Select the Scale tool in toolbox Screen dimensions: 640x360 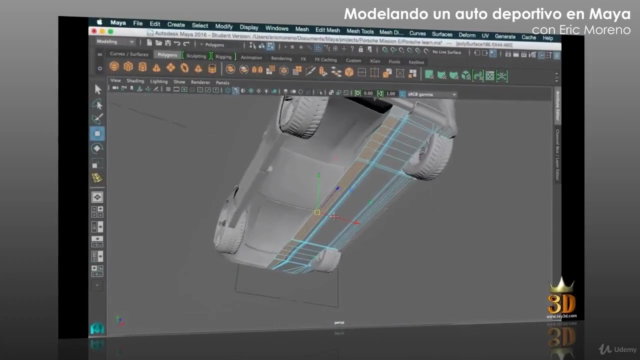[97, 164]
